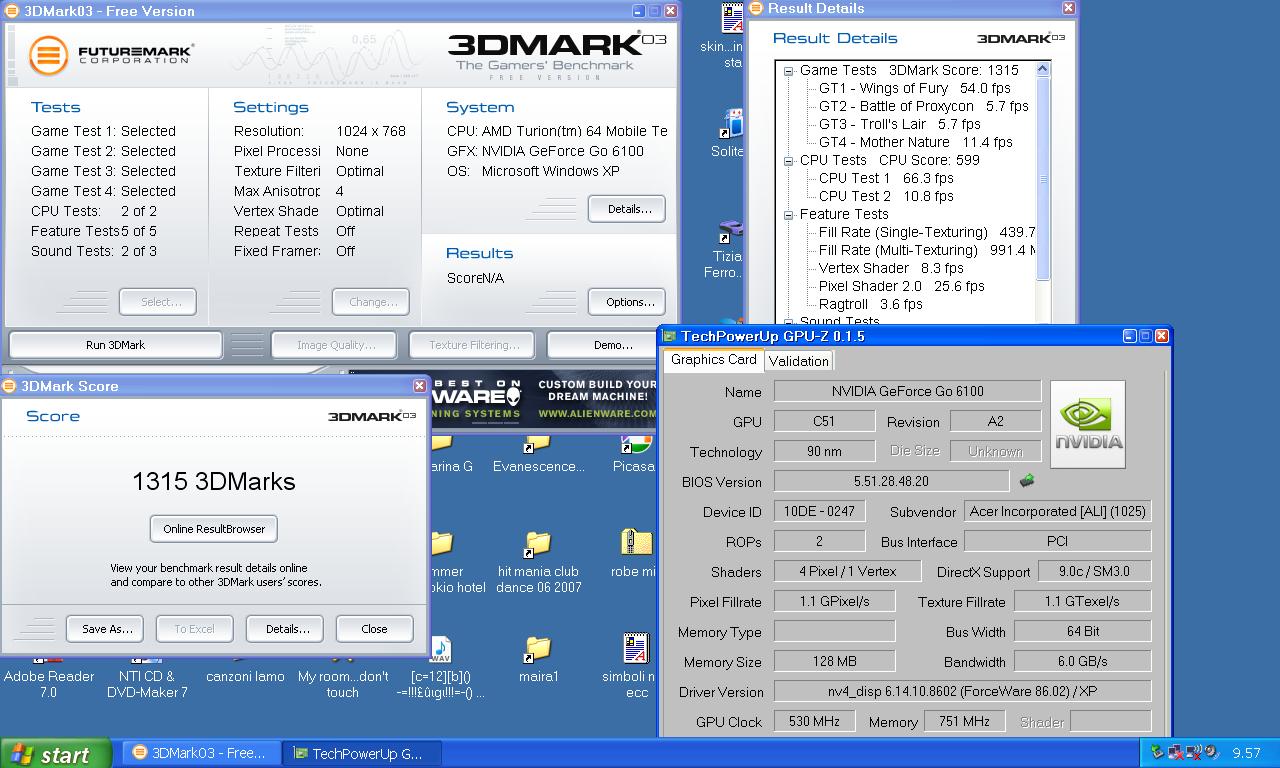
Task: Click the TechPowerUp GPU-Z taskbar button
Action: [x=362, y=753]
